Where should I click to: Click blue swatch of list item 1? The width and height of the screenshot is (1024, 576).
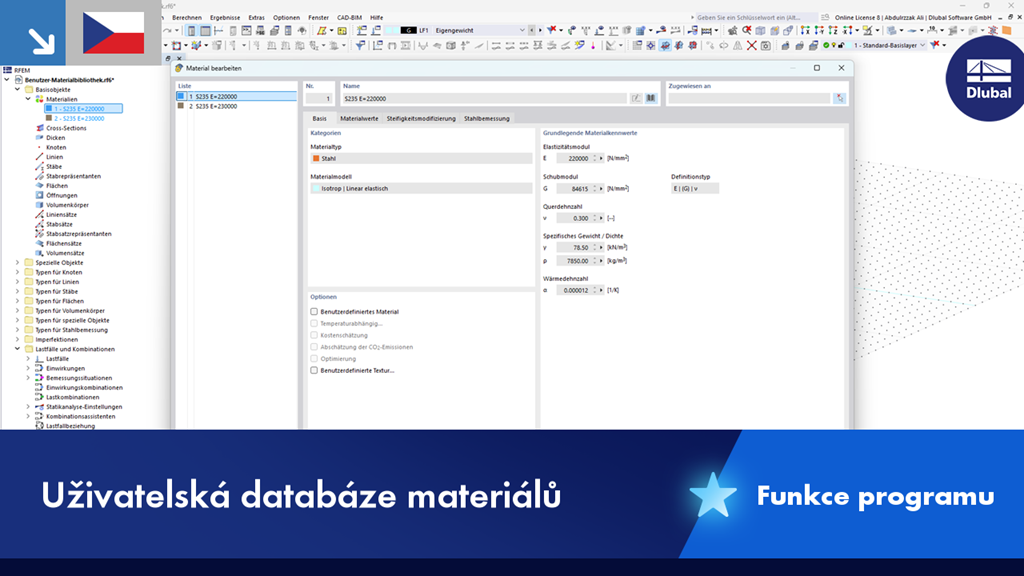pos(181,96)
